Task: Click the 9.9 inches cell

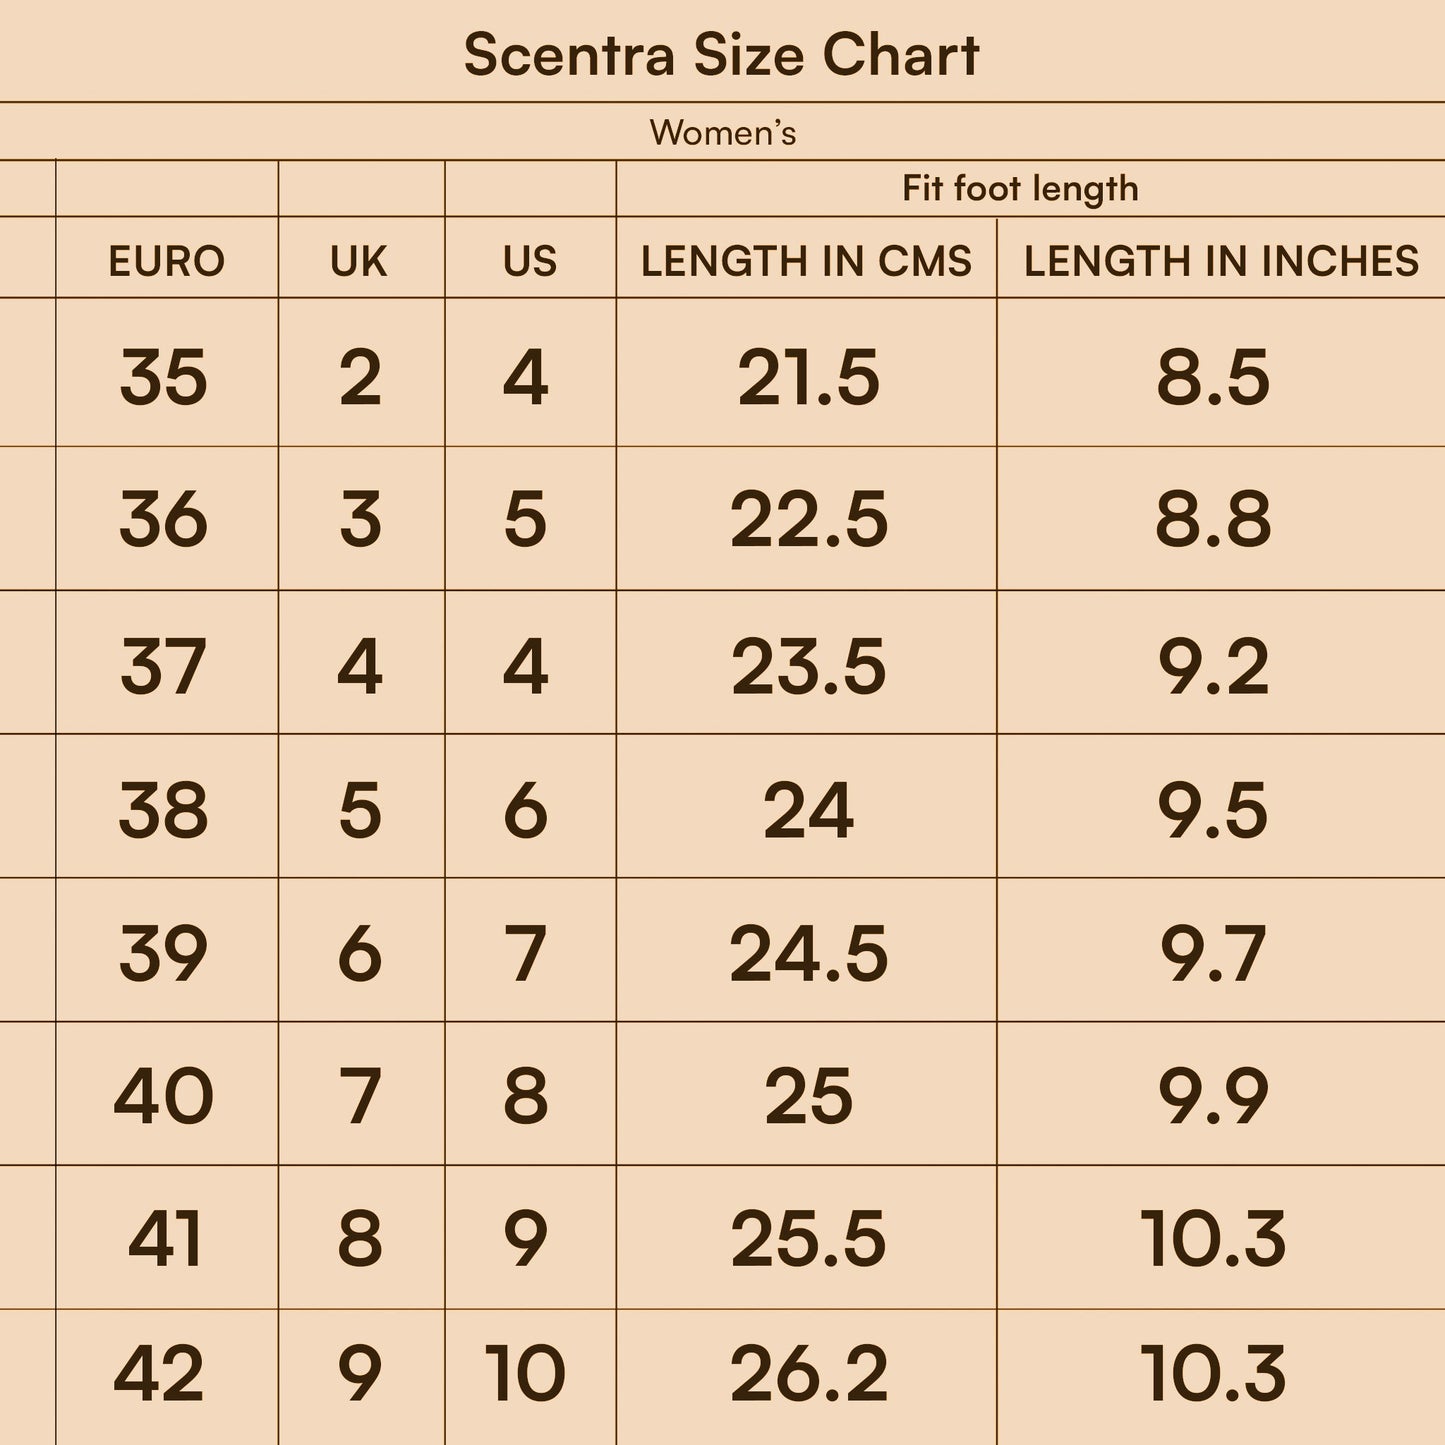Action: pos(1213,1096)
